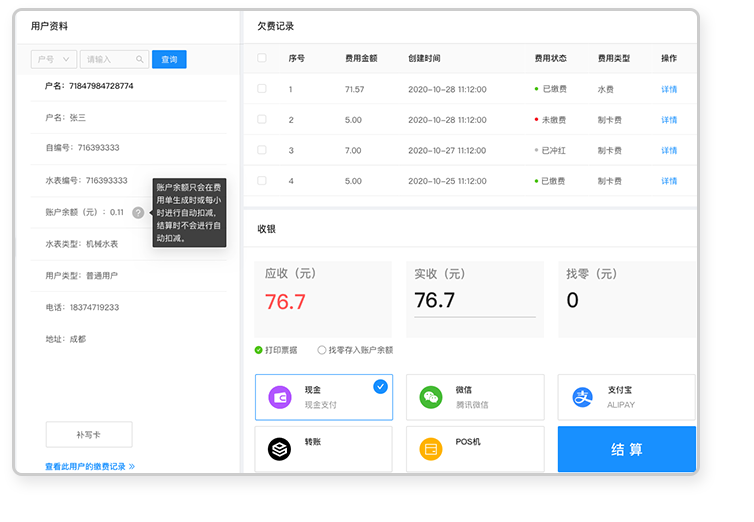
Task: Click the double-chevron arrow after 查看此用户的缴费记录
Action: (132, 466)
